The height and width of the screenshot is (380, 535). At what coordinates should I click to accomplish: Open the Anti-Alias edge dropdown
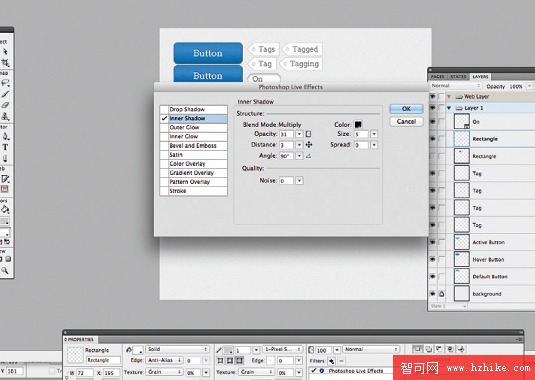165,361
